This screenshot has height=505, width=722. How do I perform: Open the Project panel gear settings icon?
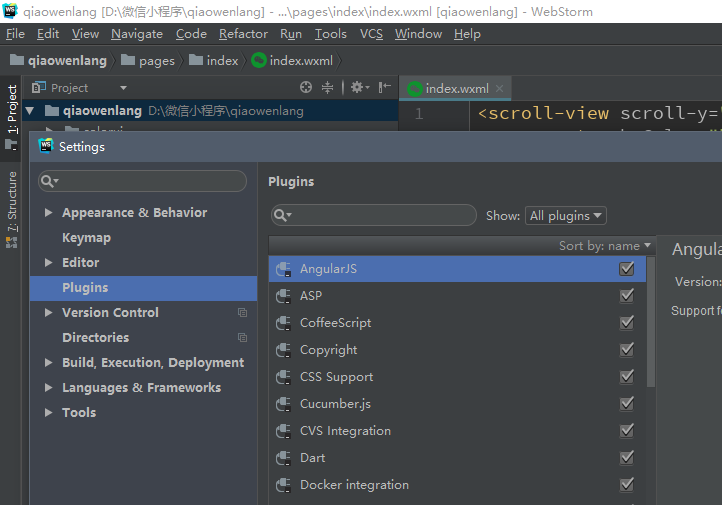(360, 87)
